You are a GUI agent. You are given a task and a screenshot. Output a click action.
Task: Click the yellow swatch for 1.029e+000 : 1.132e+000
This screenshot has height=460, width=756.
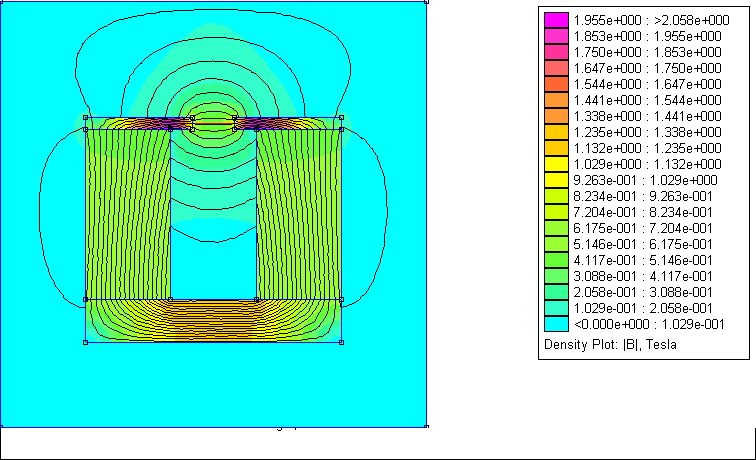point(556,164)
